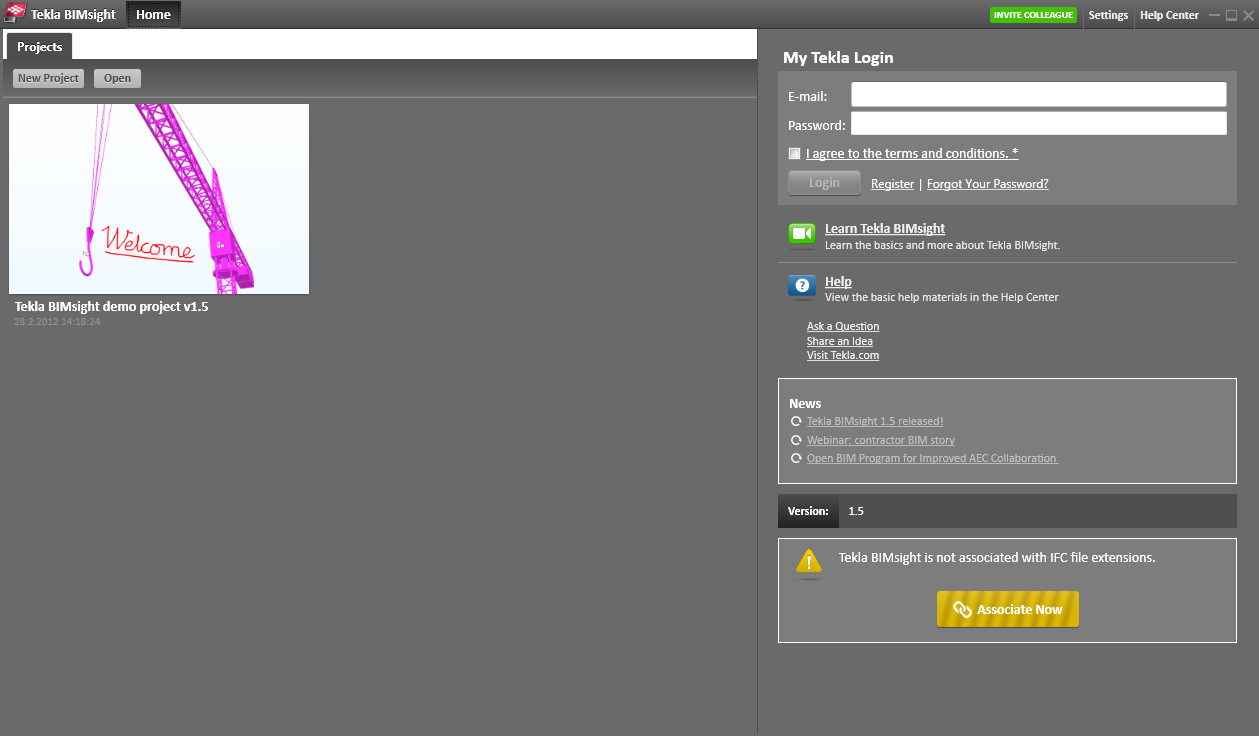
Task: Tick the terms and conditions checkbox
Action: point(794,153)
